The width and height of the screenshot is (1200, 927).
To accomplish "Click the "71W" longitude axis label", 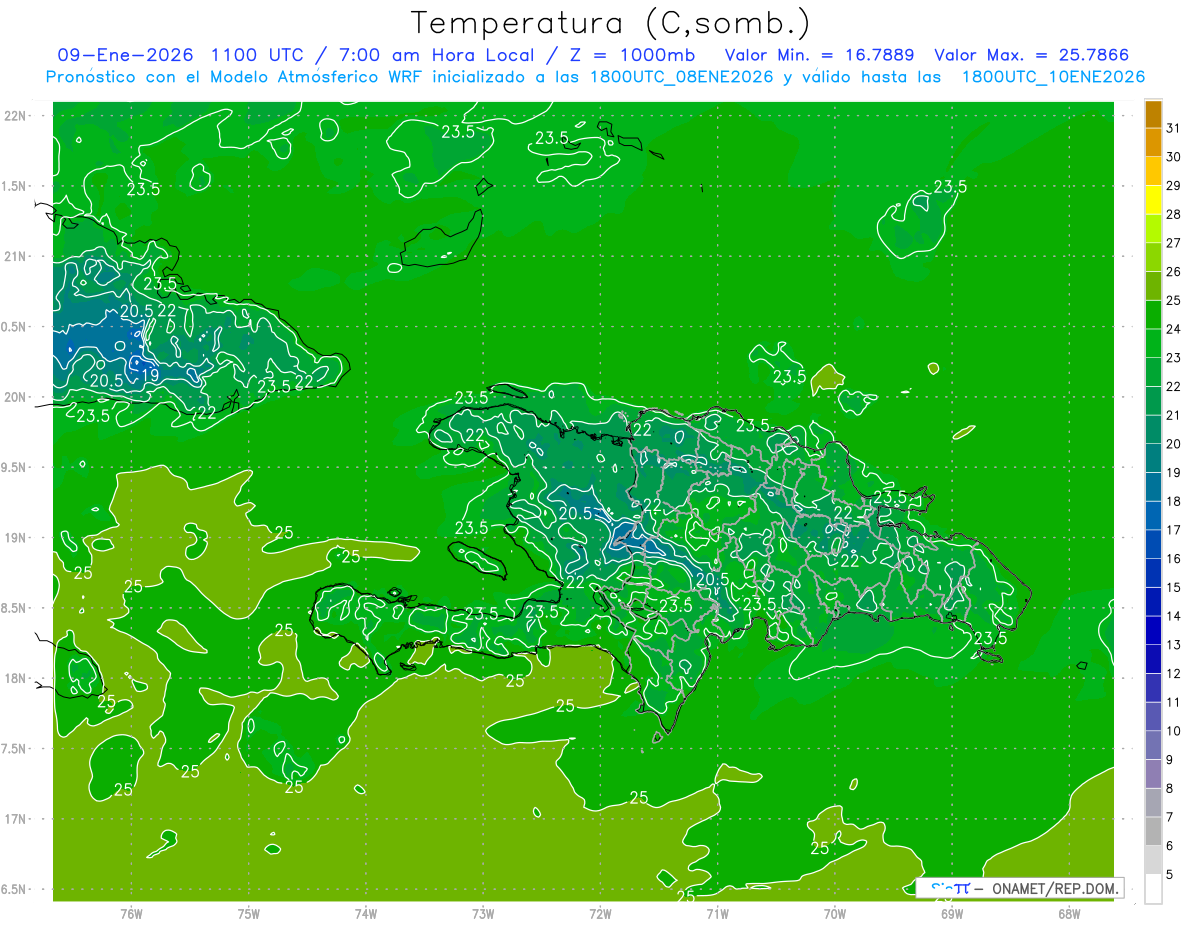I will 717,913.
